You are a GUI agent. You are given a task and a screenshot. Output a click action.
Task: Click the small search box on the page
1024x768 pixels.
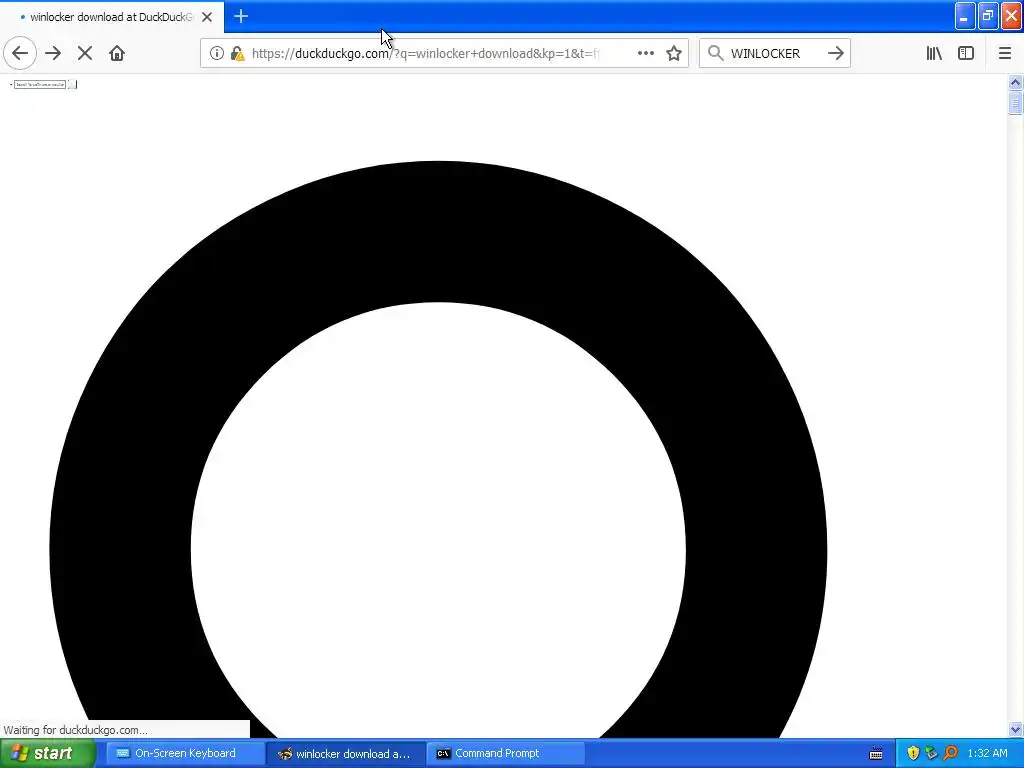[x=40, y=84]
